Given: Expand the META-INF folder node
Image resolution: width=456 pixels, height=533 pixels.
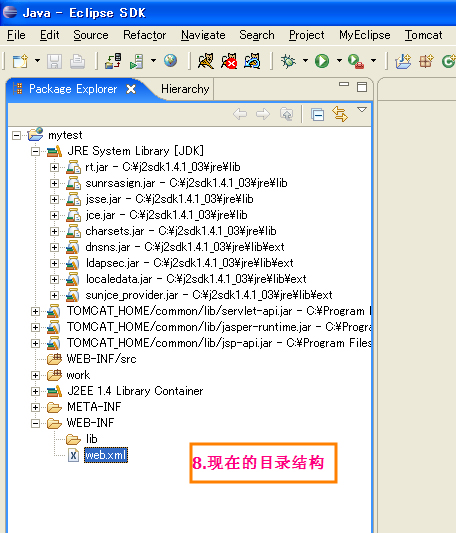Looking at the screenshot, I should point(35,407).
